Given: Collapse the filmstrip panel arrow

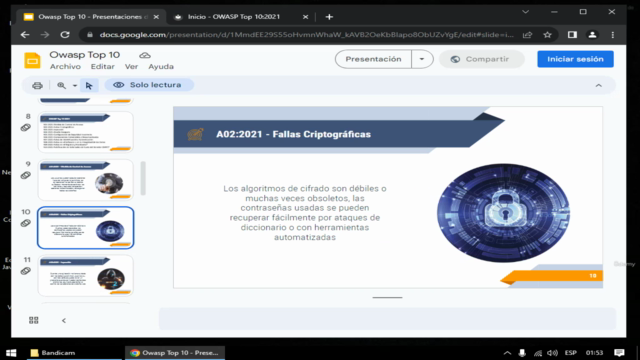Looking at the screenshot, I should 64,320.
